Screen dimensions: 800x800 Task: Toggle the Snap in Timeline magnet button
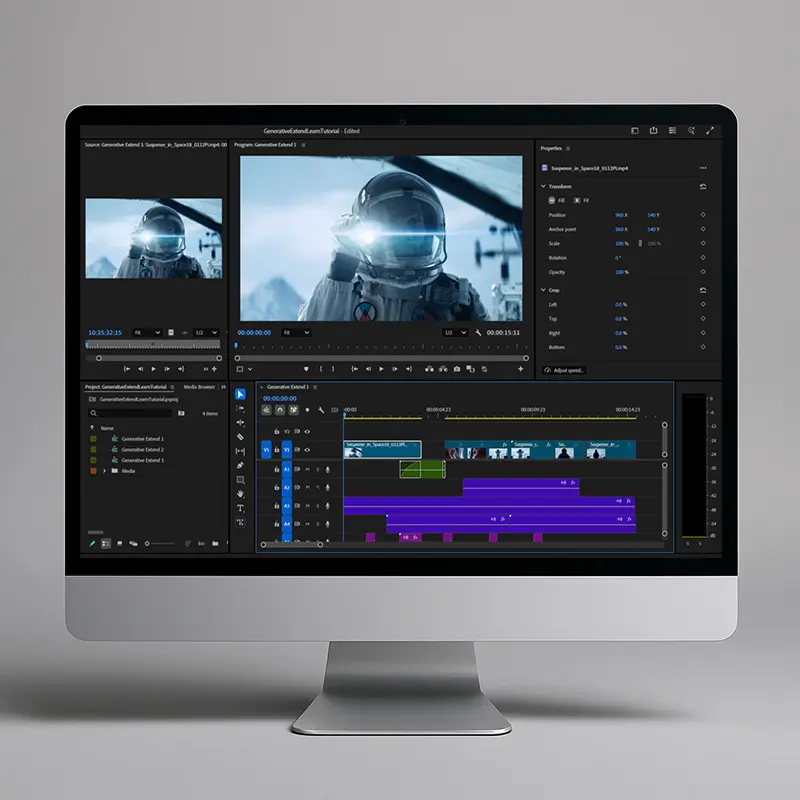[280, 409]
